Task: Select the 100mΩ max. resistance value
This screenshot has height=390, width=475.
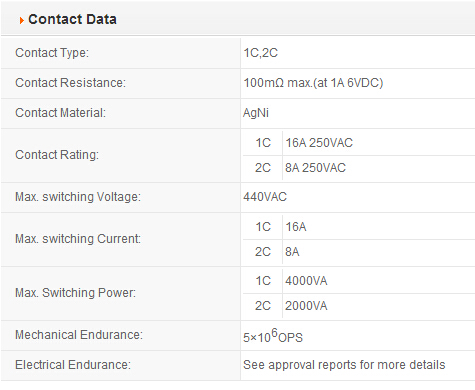Action: pyautogui.click(x=313, y=83)
